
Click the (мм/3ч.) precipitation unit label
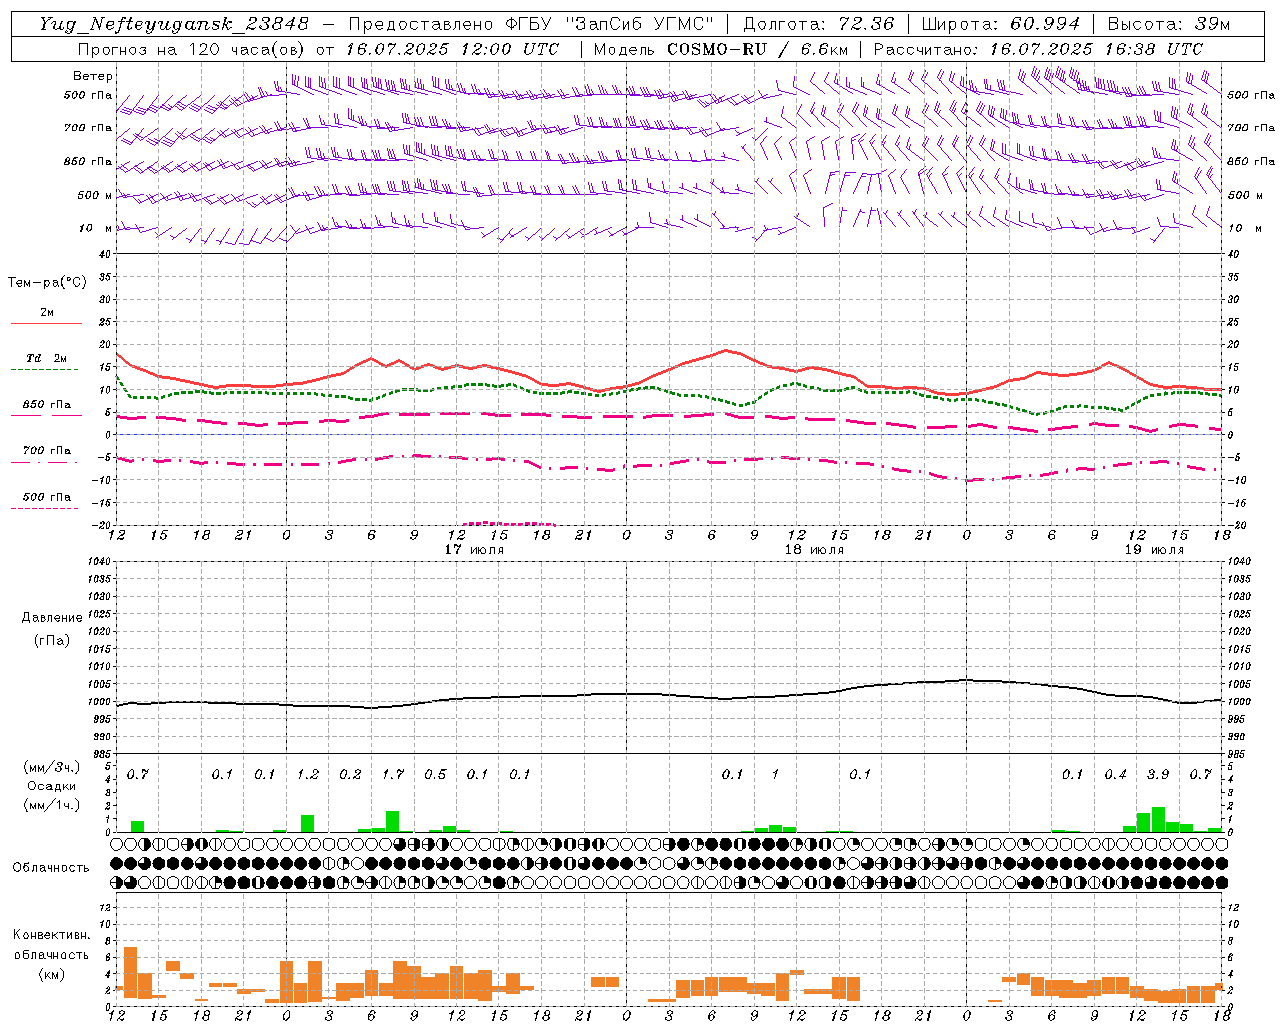[51, 767]
